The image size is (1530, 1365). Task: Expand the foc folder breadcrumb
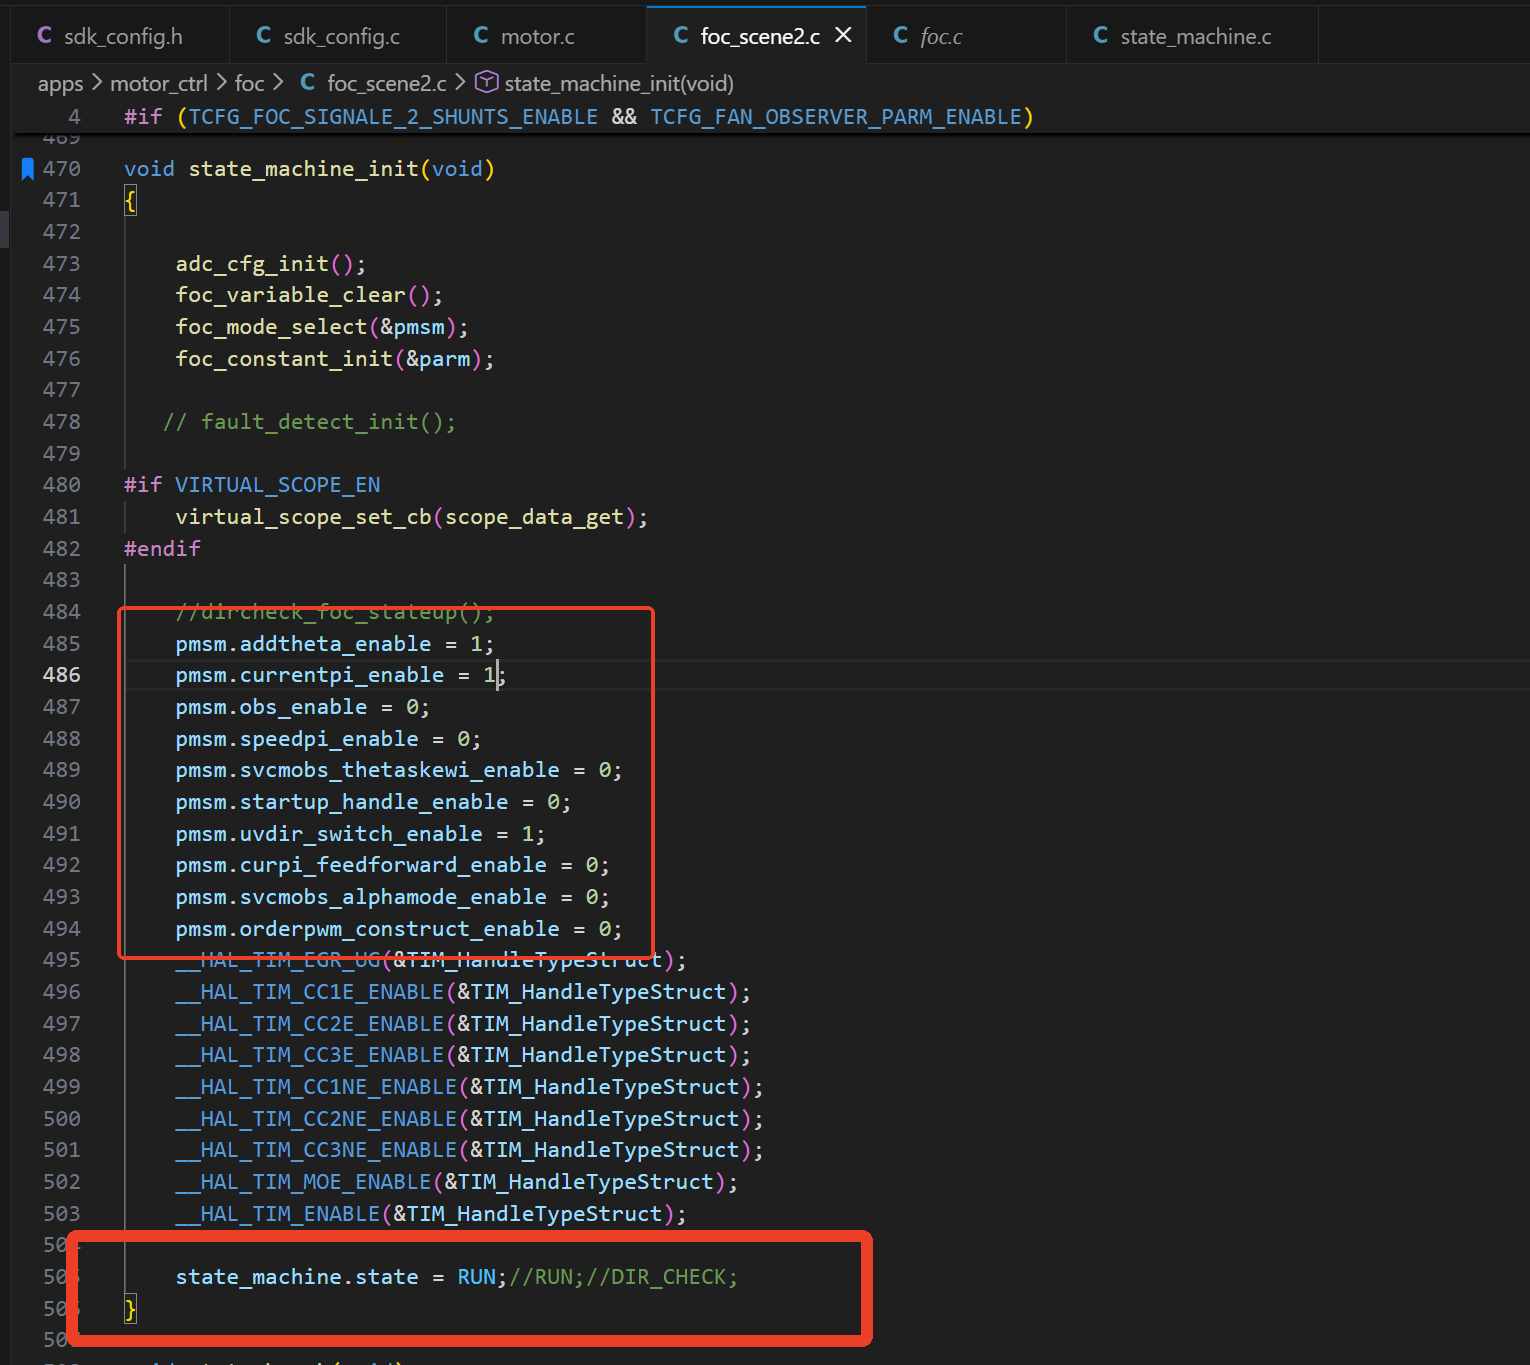[x=249, y=84]
